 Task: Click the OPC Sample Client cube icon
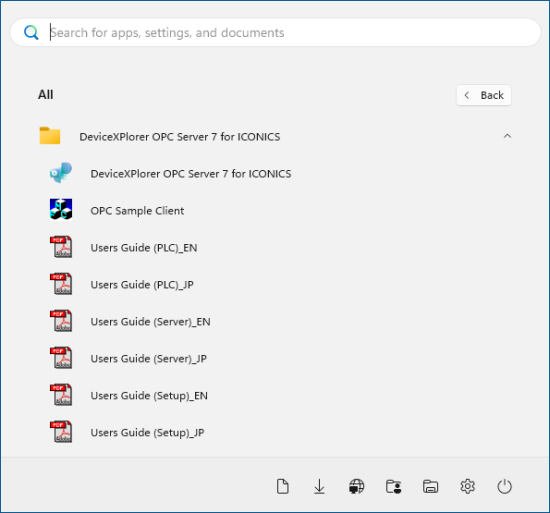click(x=61, y=209)
